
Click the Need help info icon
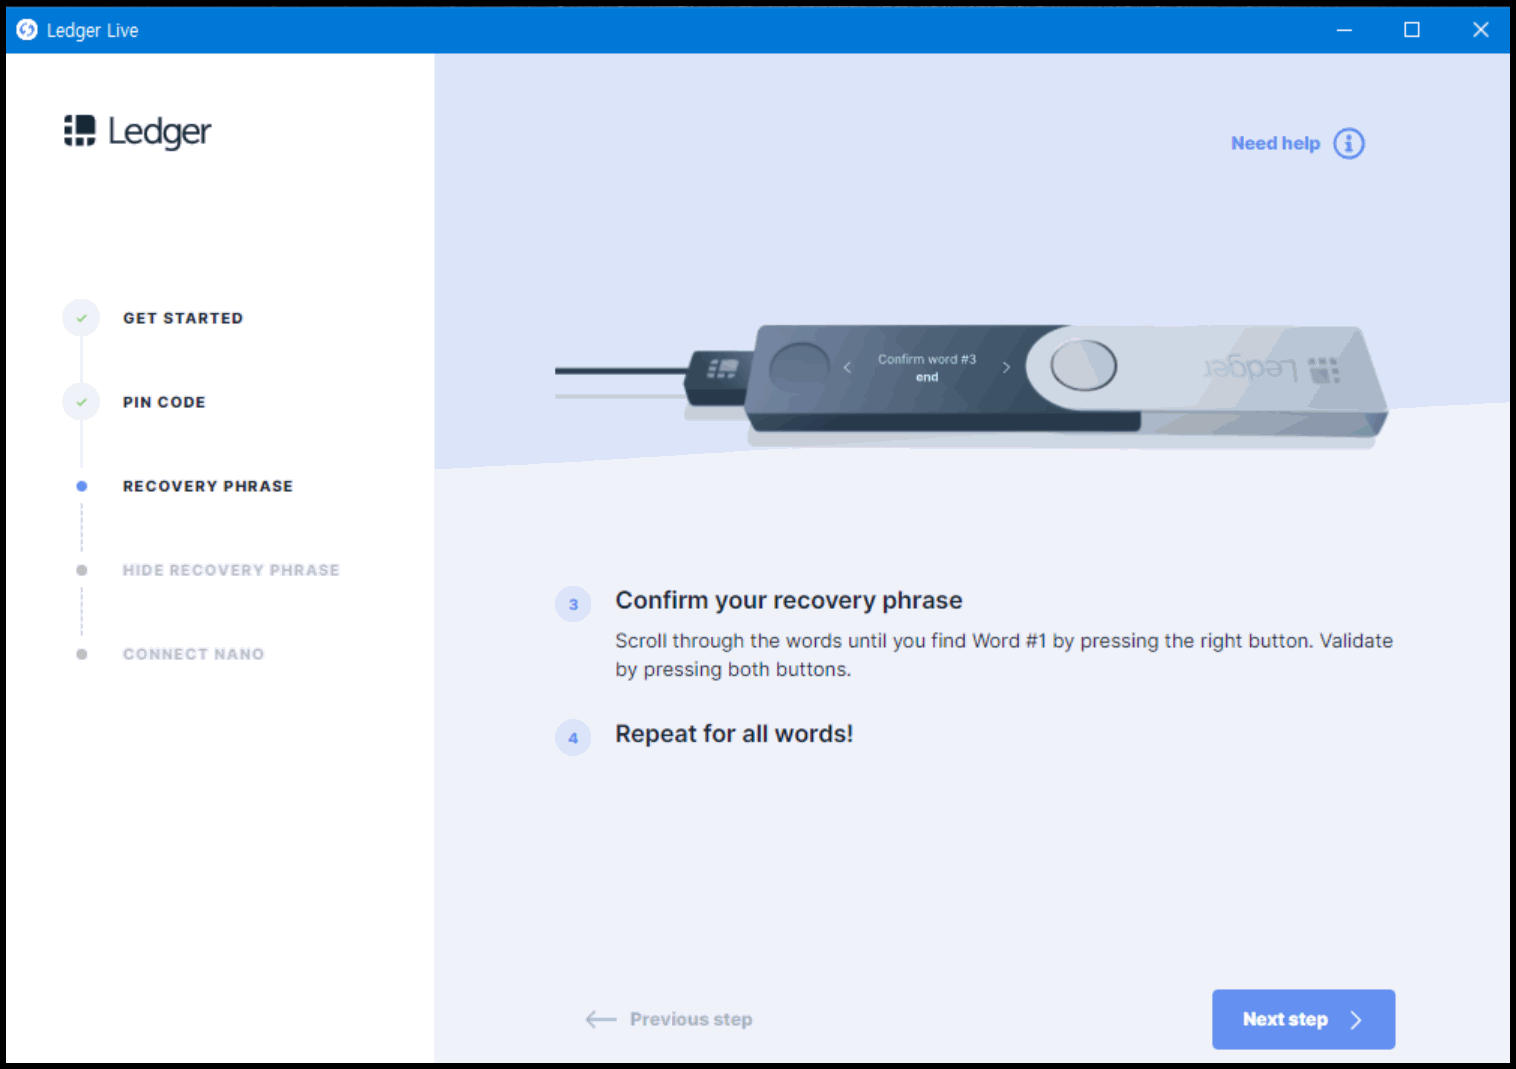1348,143
